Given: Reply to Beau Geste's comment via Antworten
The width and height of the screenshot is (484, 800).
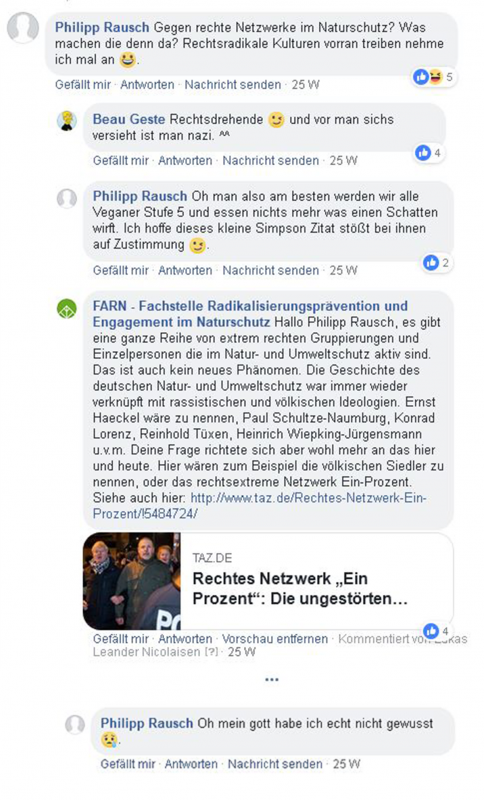Looking at the screenshot, I should (185, 160).
